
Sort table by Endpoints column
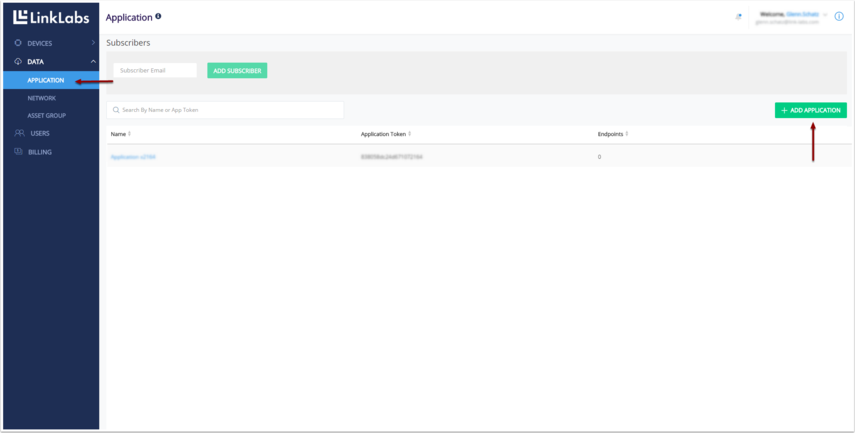point(627,134)
